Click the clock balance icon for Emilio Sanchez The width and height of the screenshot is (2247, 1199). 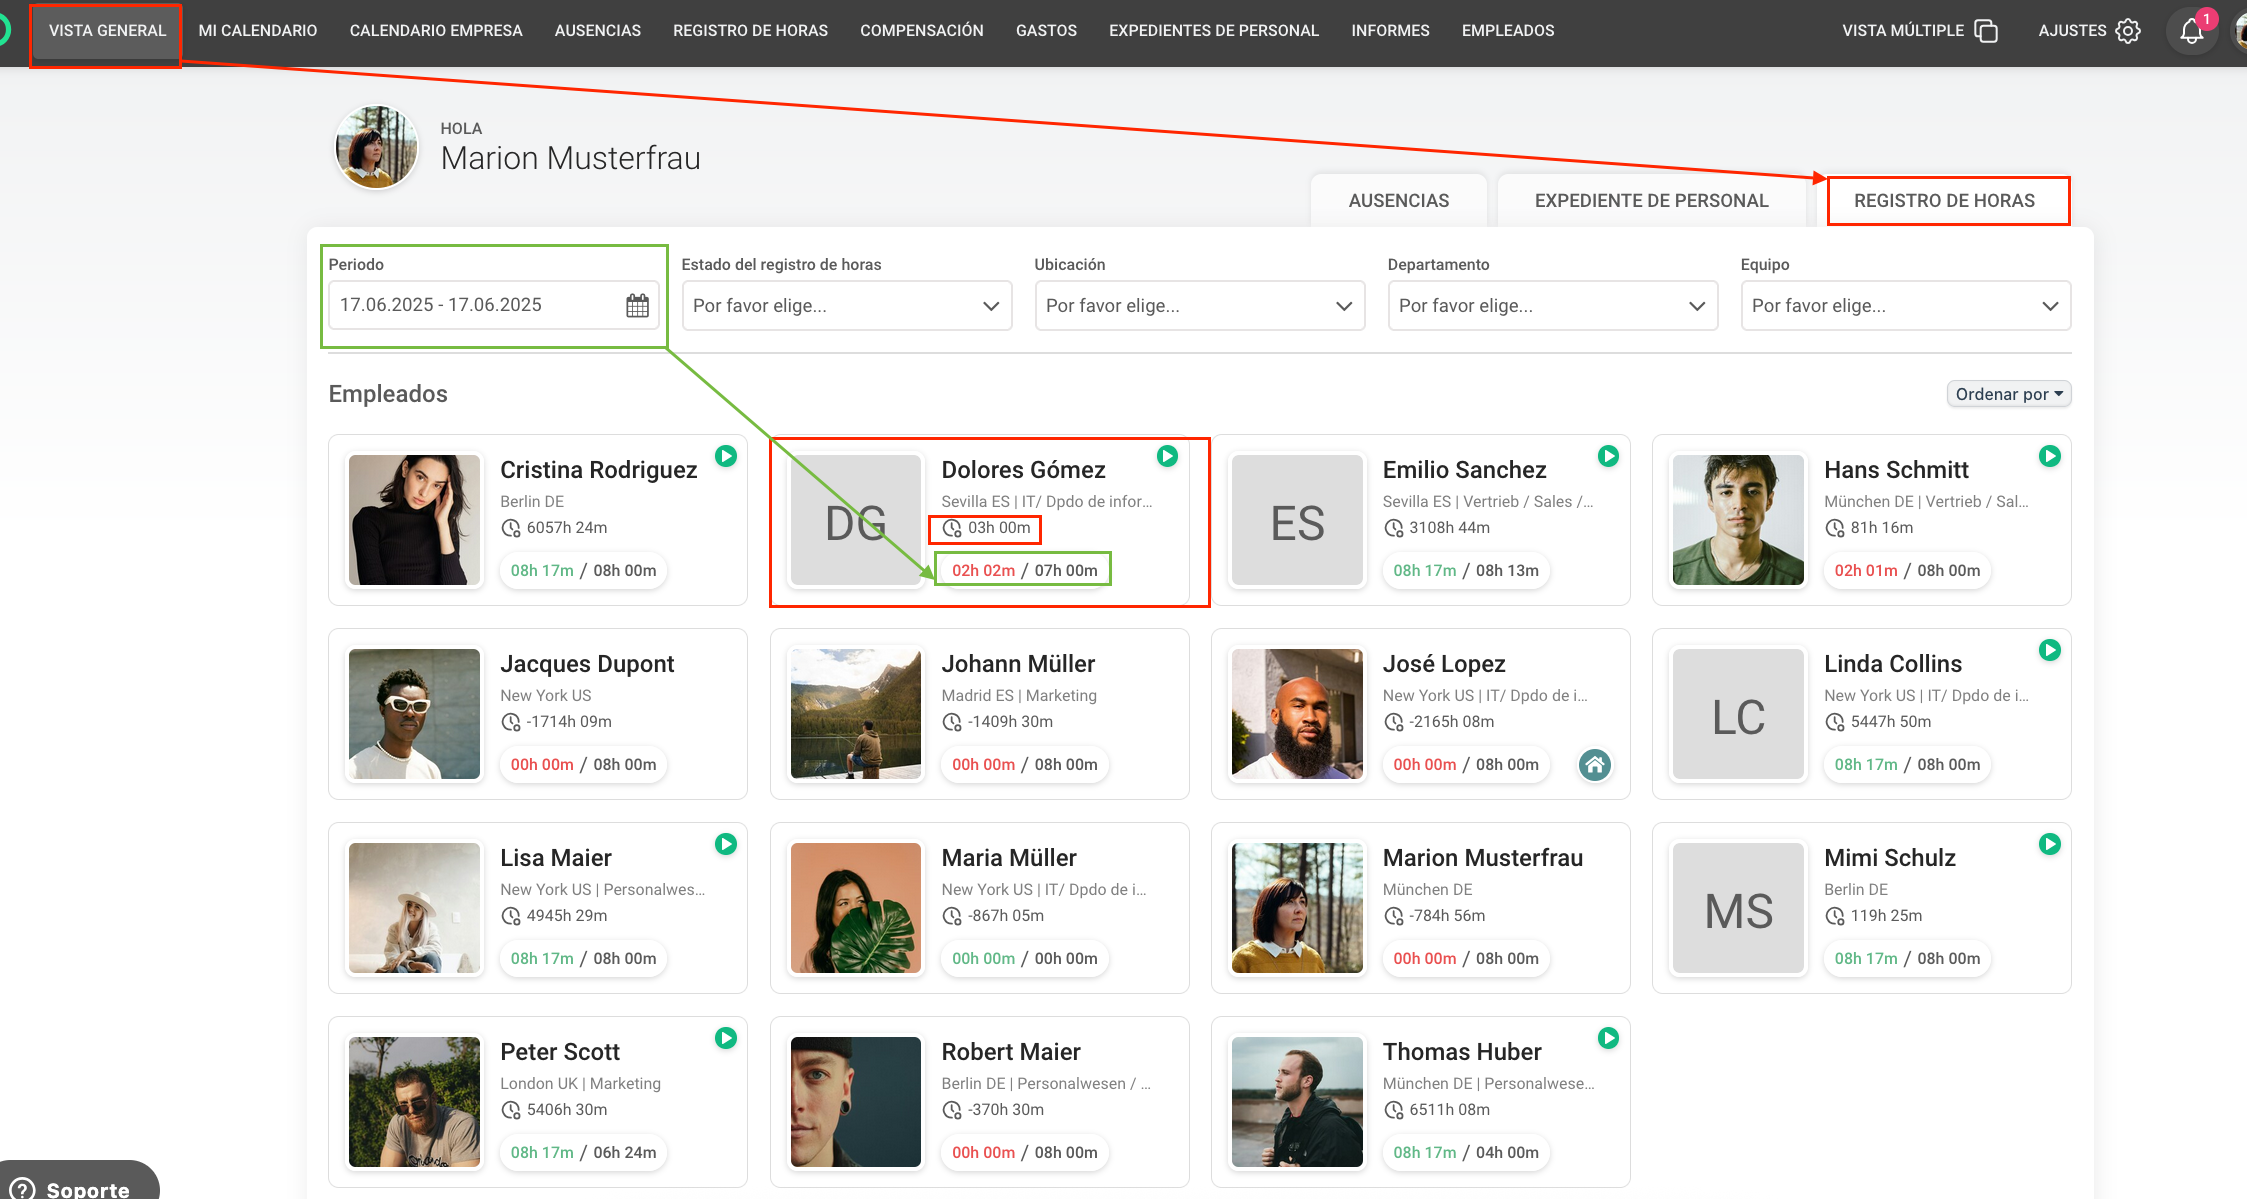point(1393,528)
